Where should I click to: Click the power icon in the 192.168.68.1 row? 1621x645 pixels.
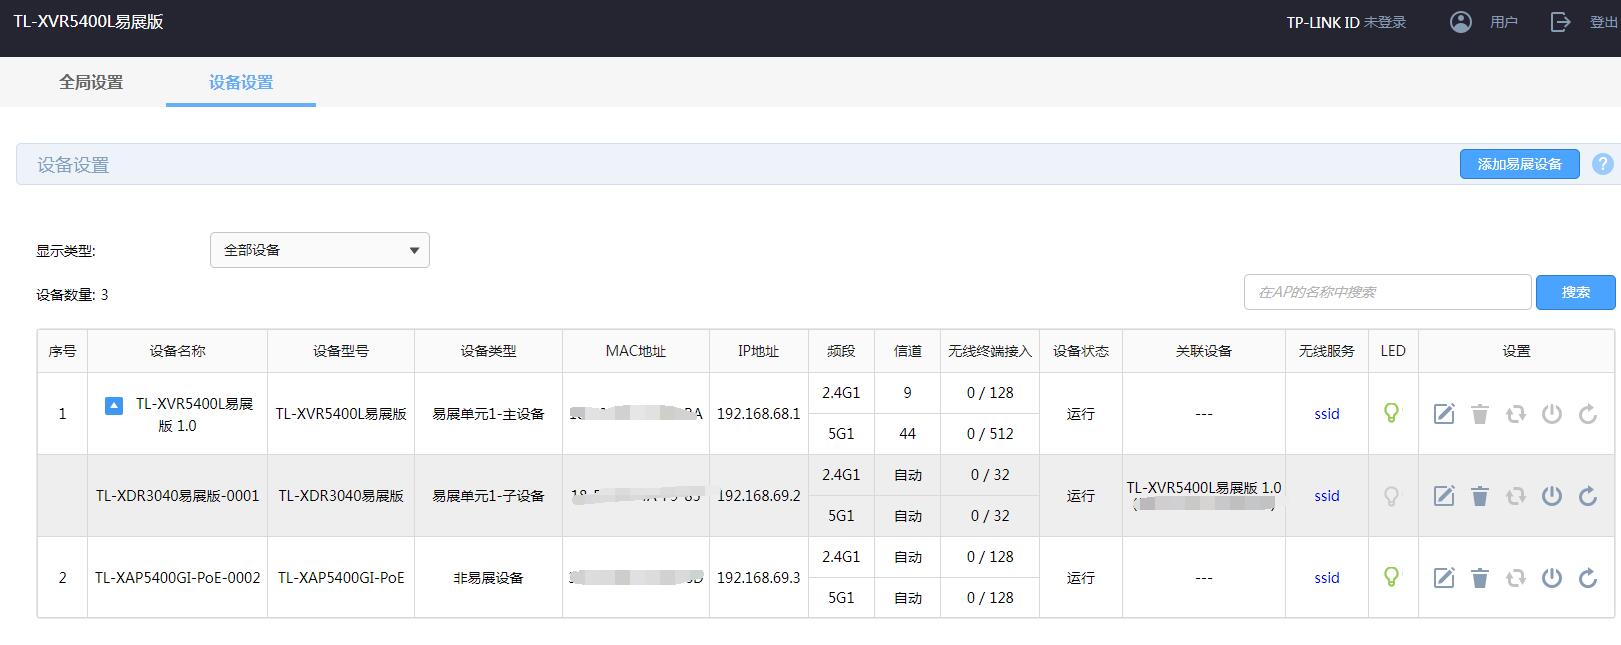pyautogui.click(x=1552, y=414)
